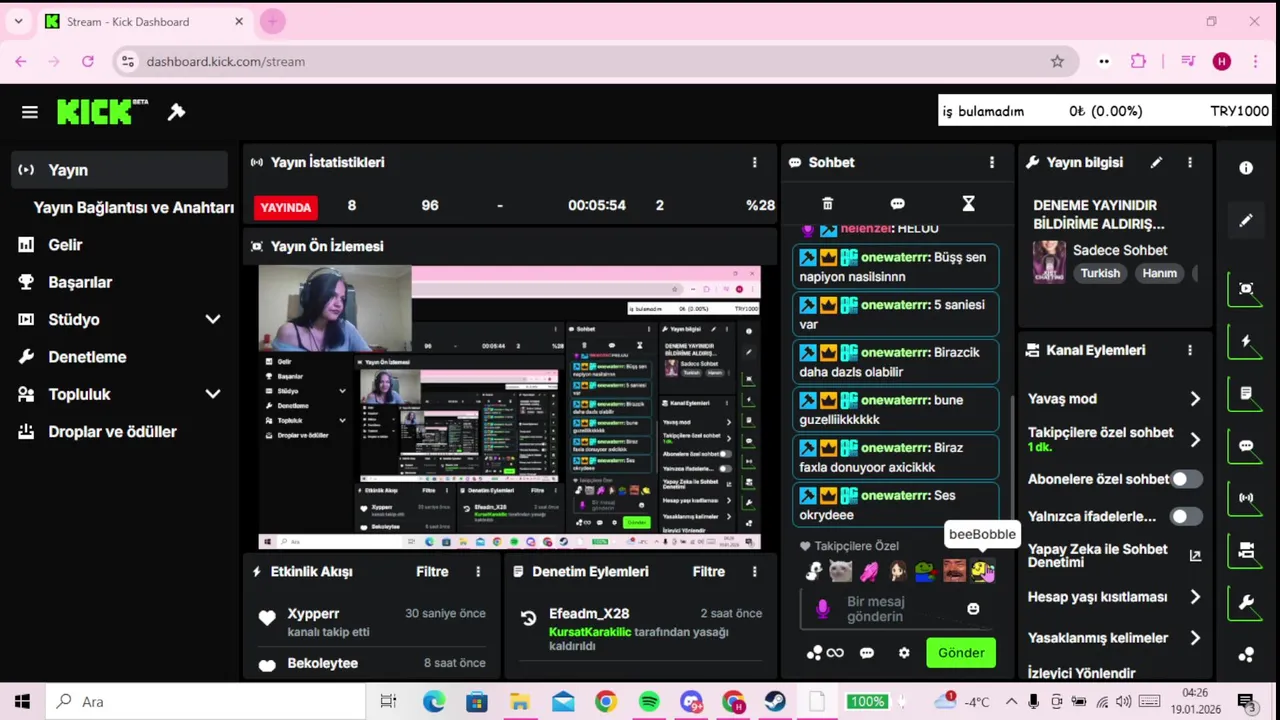Open the Etkinlik Akışı three-dot menu
Viewport: 1280px width, 720px height.
tap(478, 572)
